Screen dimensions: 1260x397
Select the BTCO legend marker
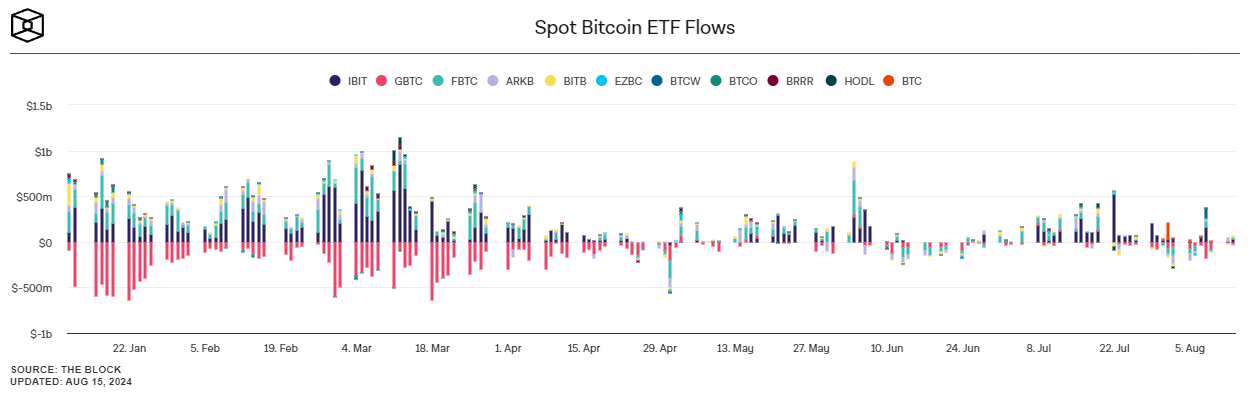714,80
